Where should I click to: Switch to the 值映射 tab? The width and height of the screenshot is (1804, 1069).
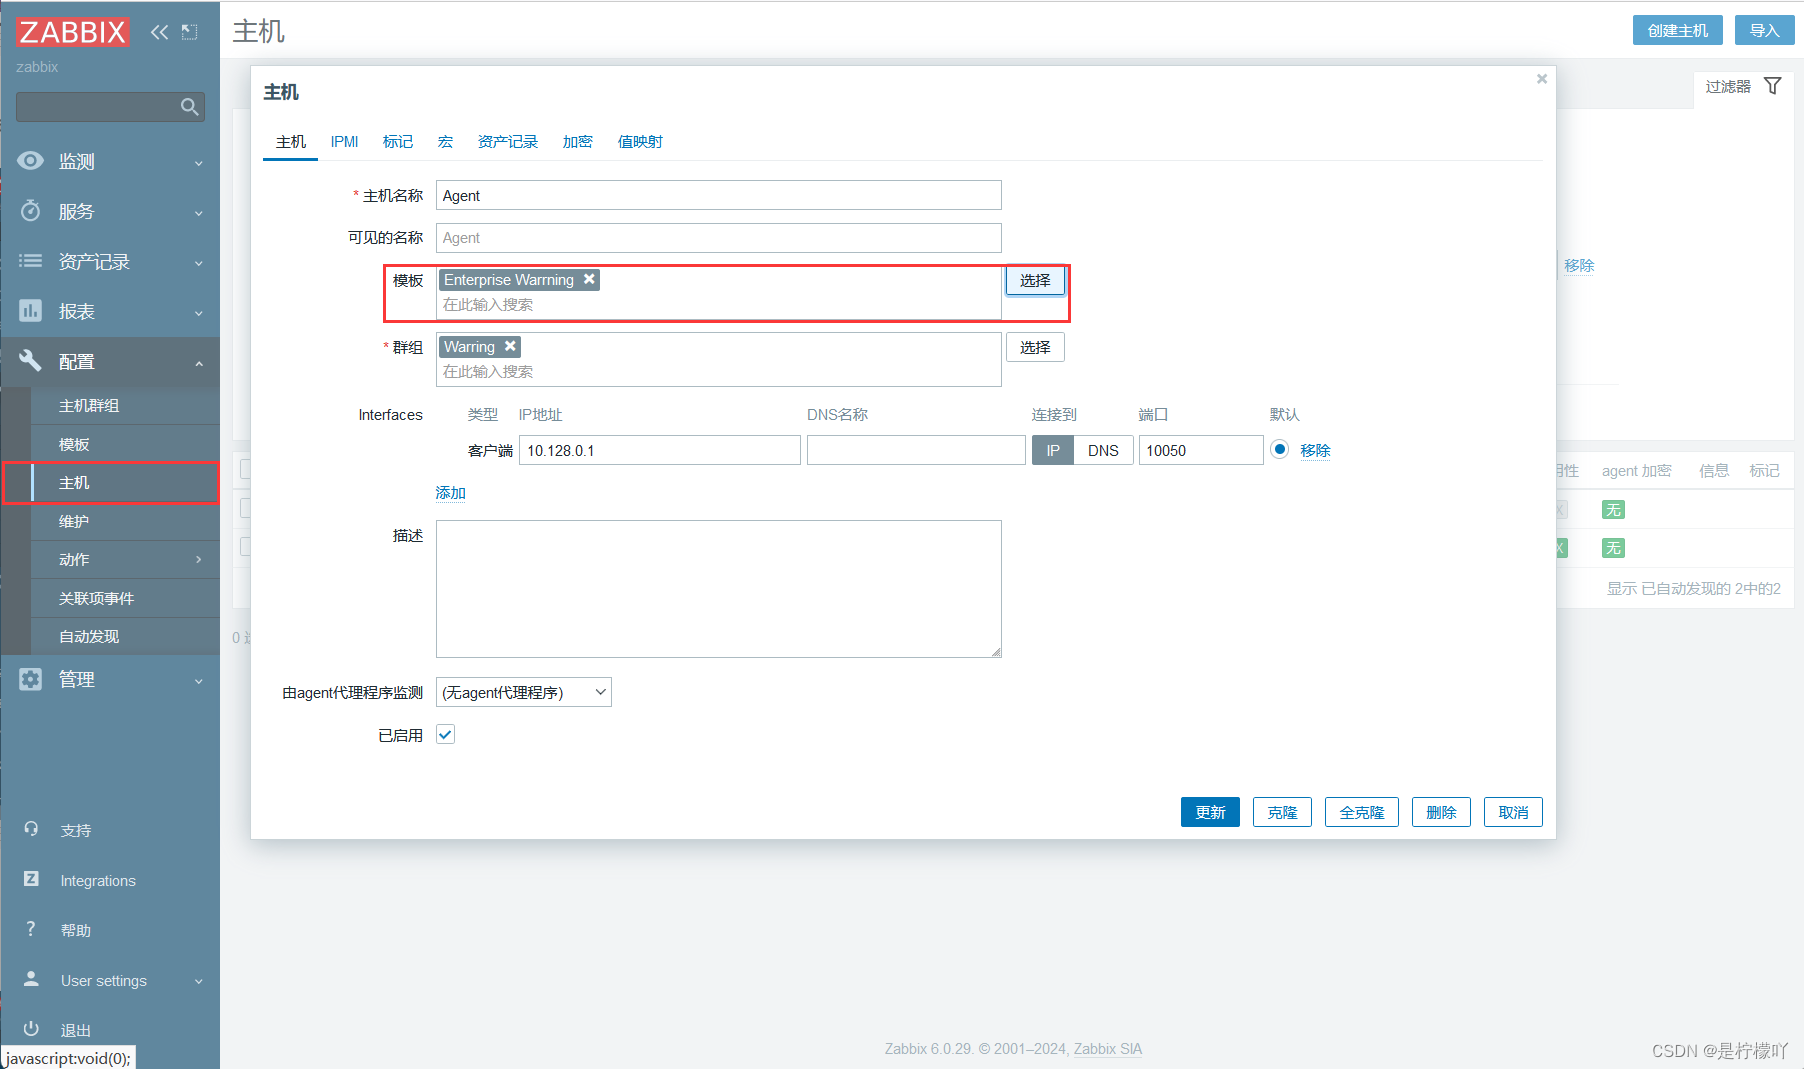pyautogui.click(x=640, y=141)
